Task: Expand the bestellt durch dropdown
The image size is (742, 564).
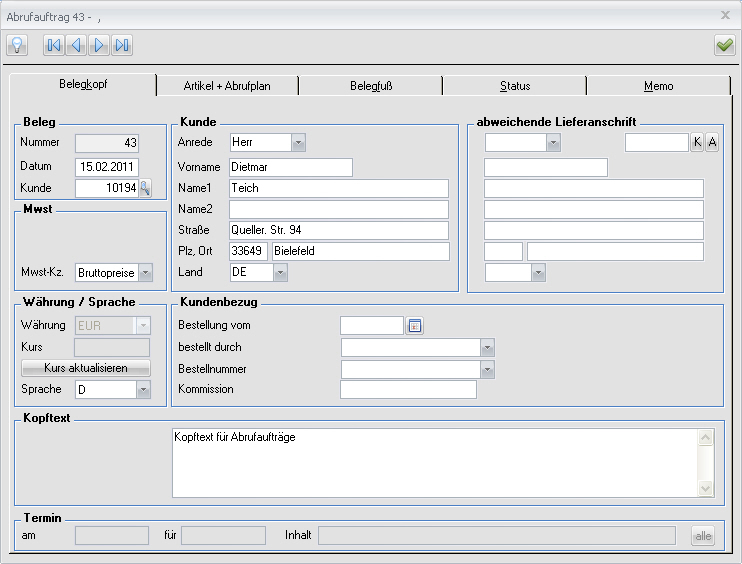Action: (487, 348)
